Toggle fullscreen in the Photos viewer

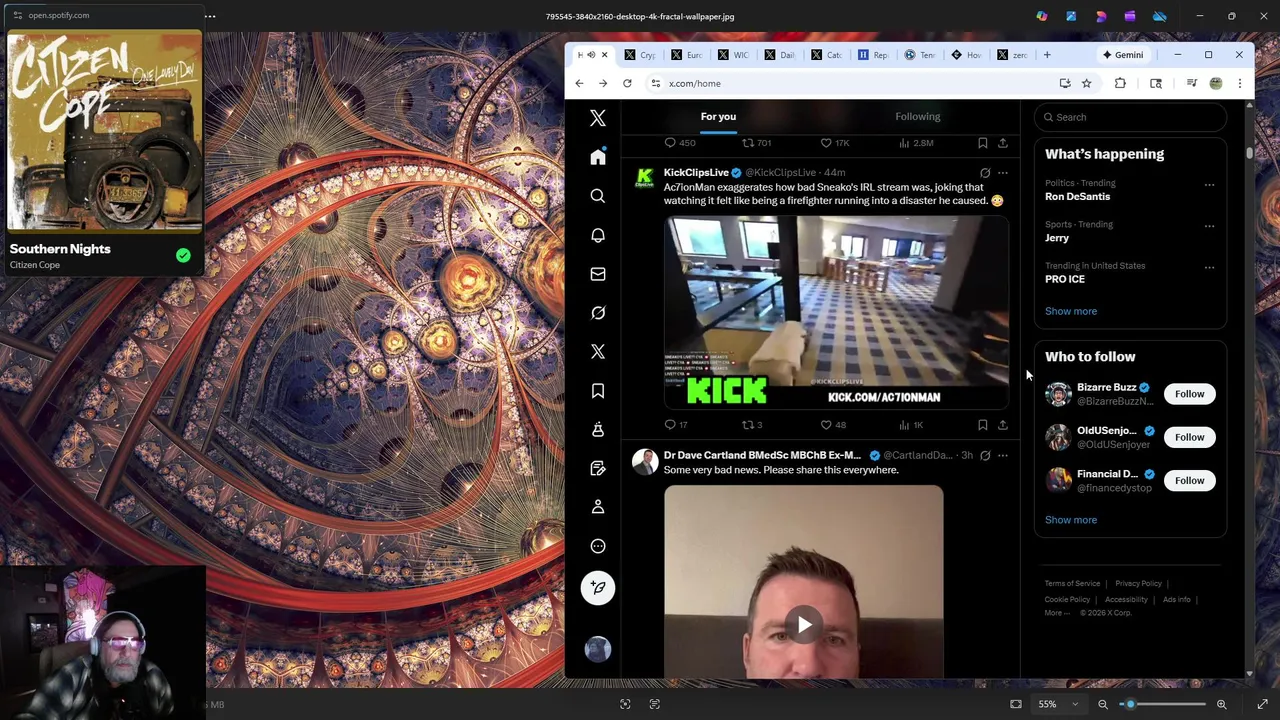coord(1263,704)
